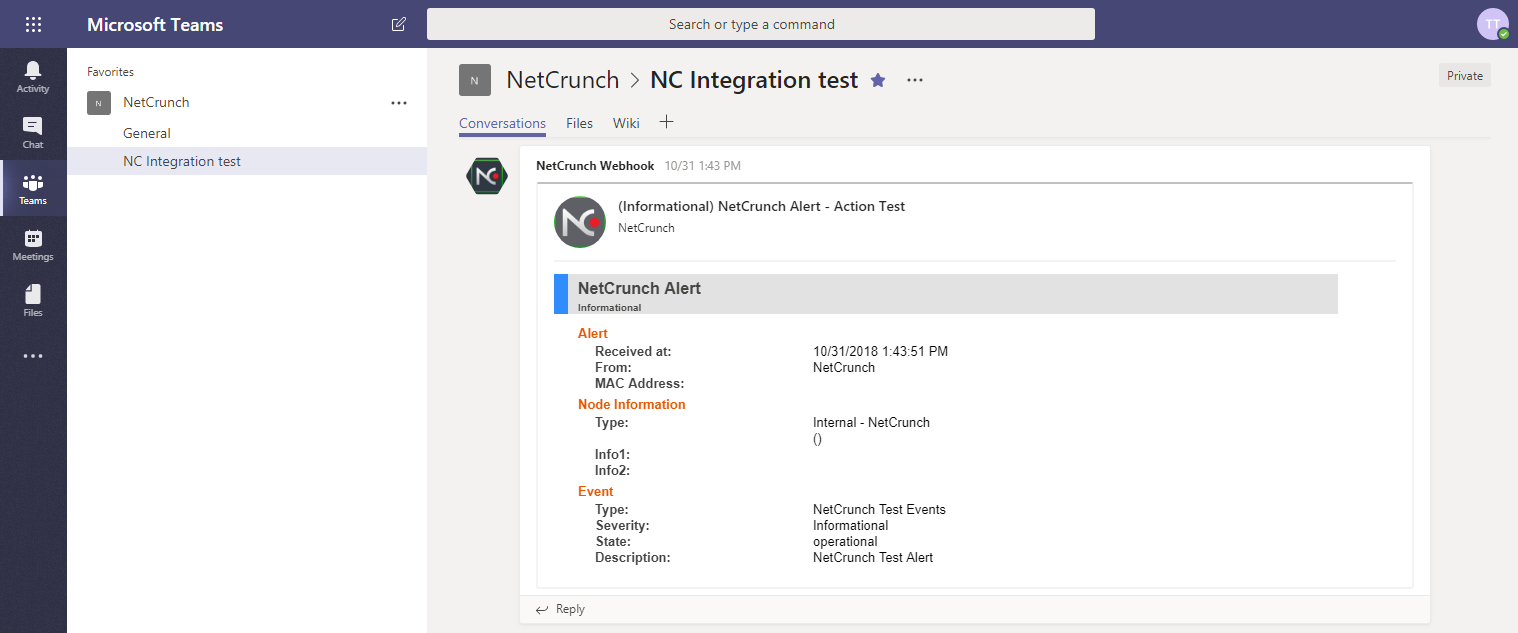1518x633 pixels.
Task: Click the Favorites heading
Action: [110, 72]
